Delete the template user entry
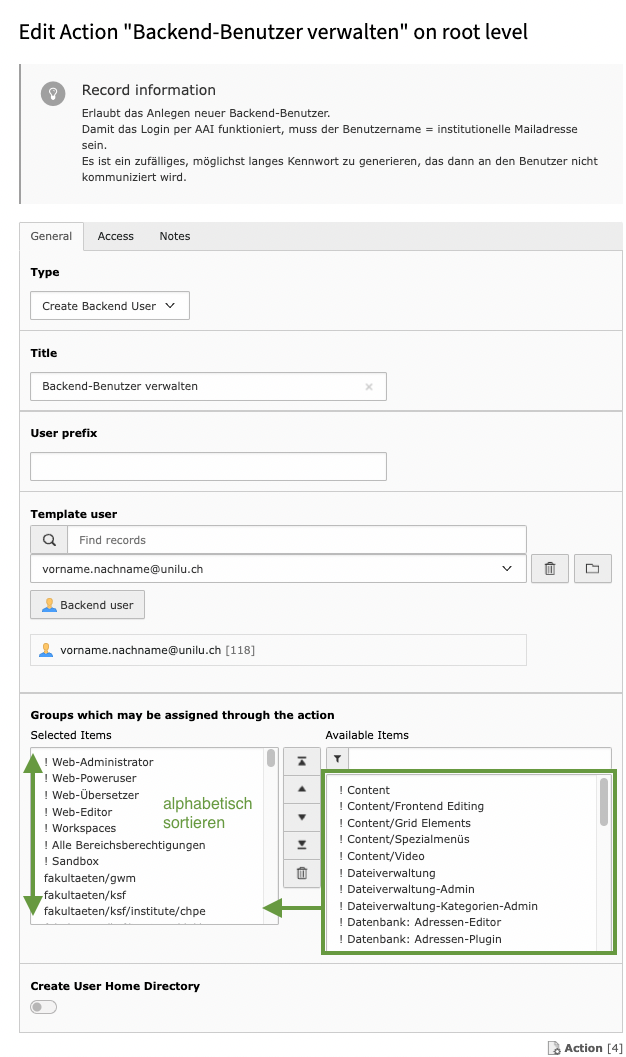This screenshot has height=1057, width=626. click(x=550, y=569)
